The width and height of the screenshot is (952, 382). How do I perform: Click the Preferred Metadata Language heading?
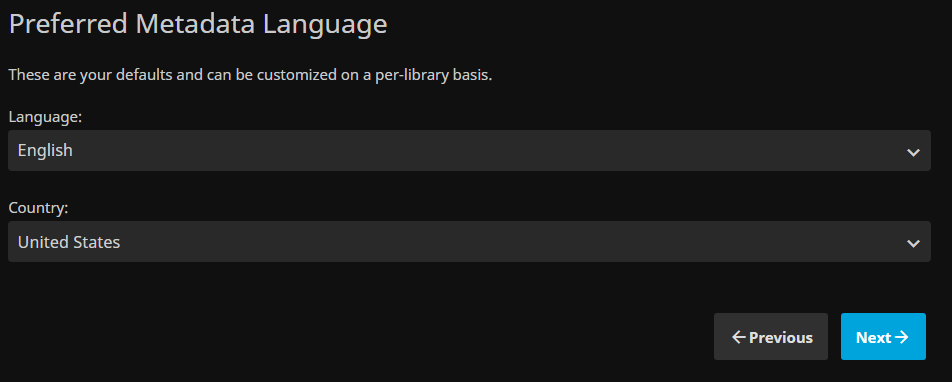198,25
